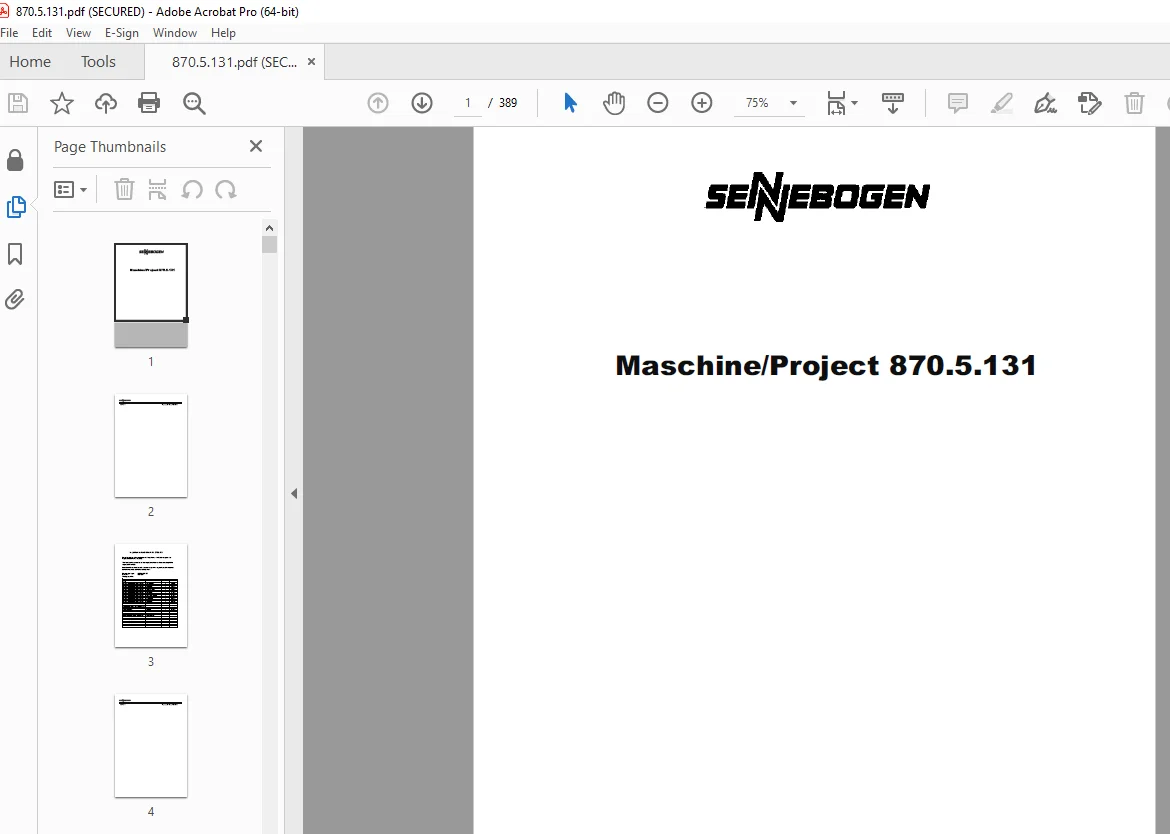
Task: Zoom out with the minus icon
Action: (657, 103)
